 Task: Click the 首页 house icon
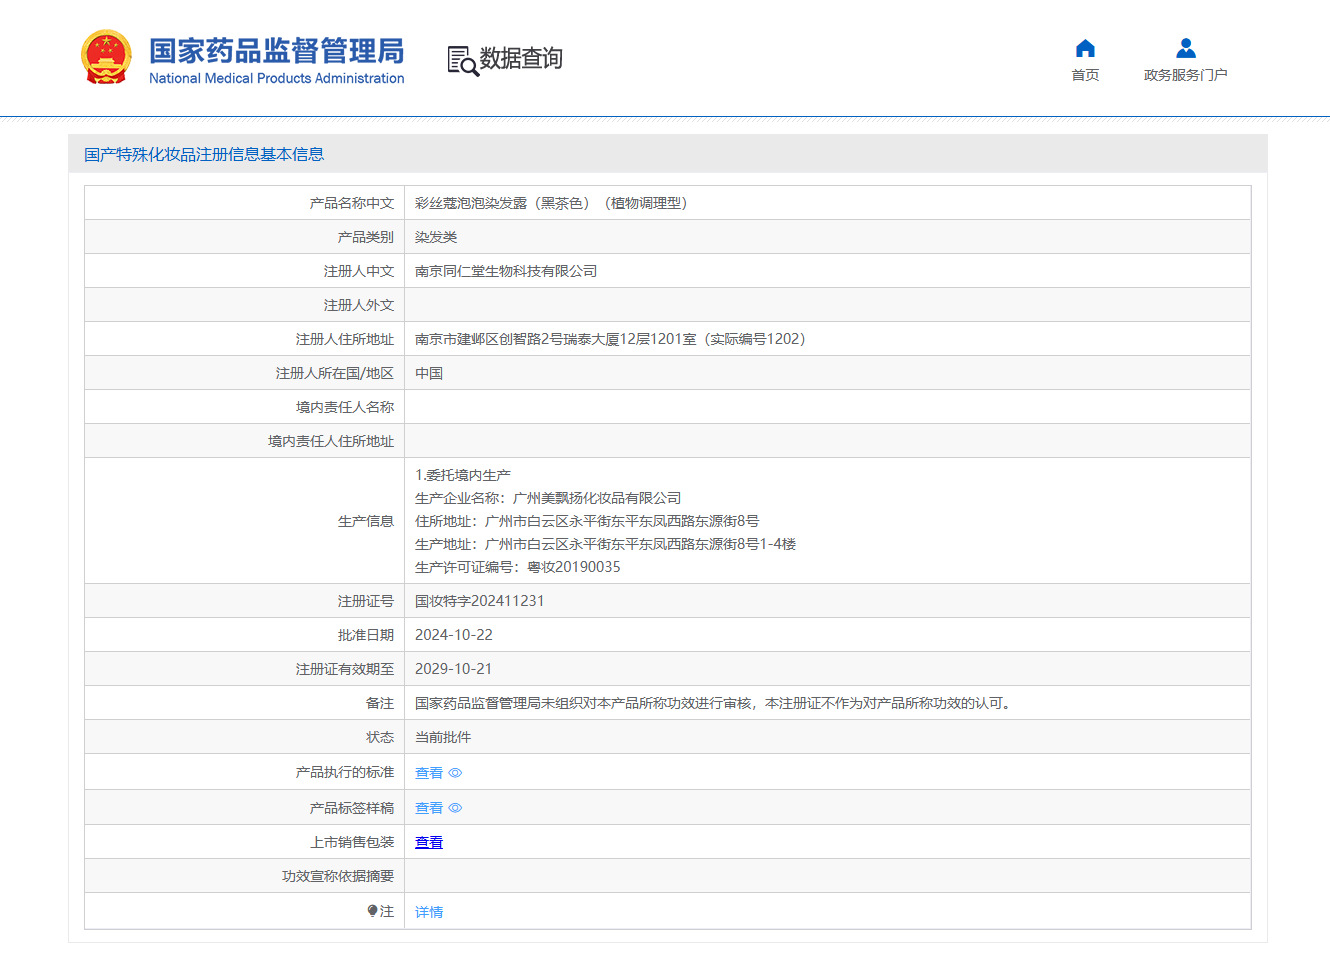pos(1085,48)
